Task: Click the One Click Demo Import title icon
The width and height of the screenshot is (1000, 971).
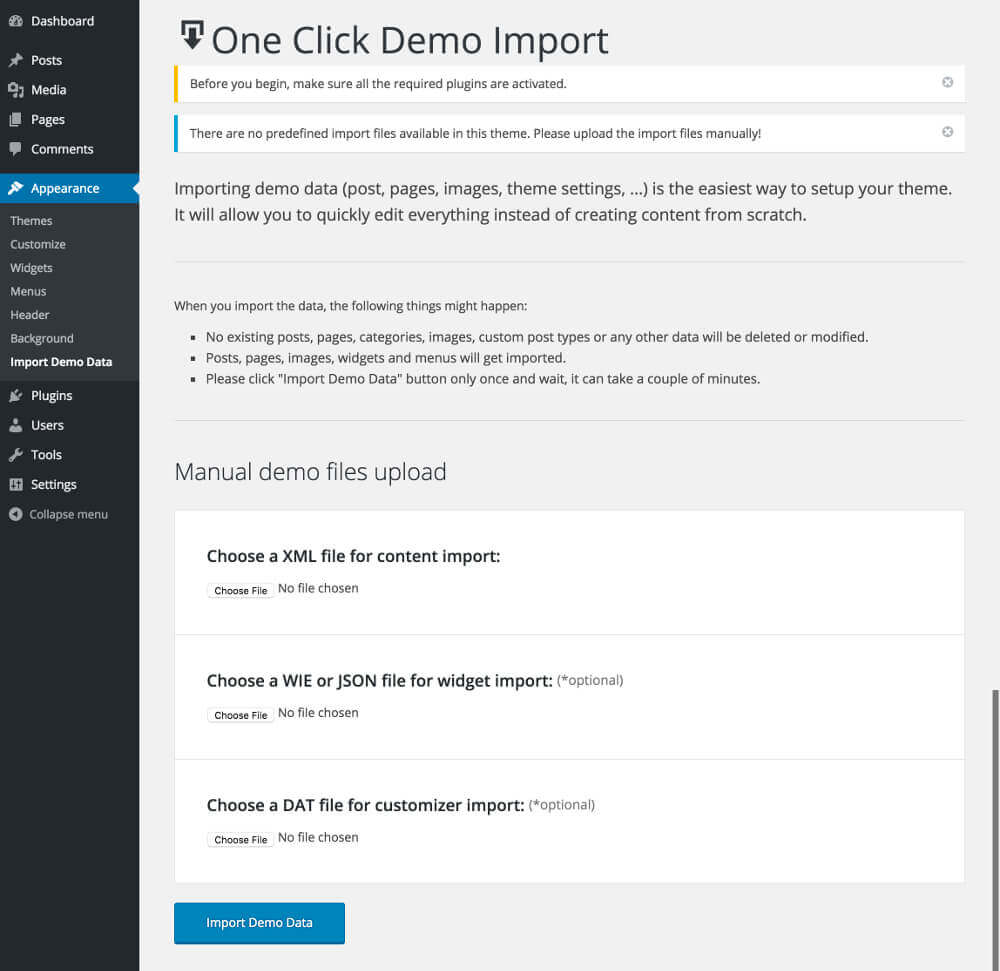Action: click(x=192, y=35)
